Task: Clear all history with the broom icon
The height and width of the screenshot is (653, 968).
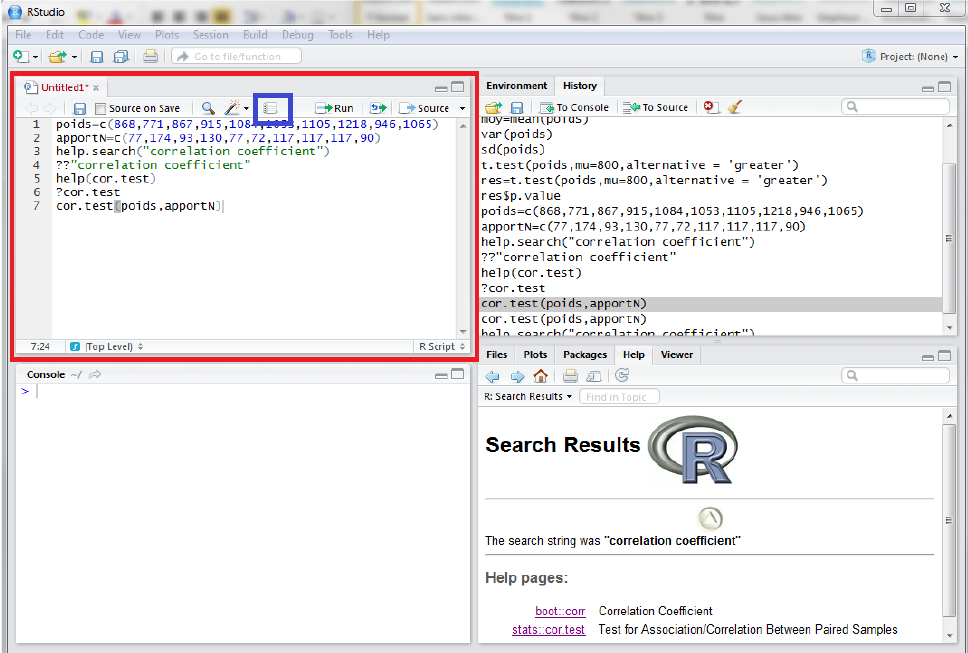Action: point(733,107)
